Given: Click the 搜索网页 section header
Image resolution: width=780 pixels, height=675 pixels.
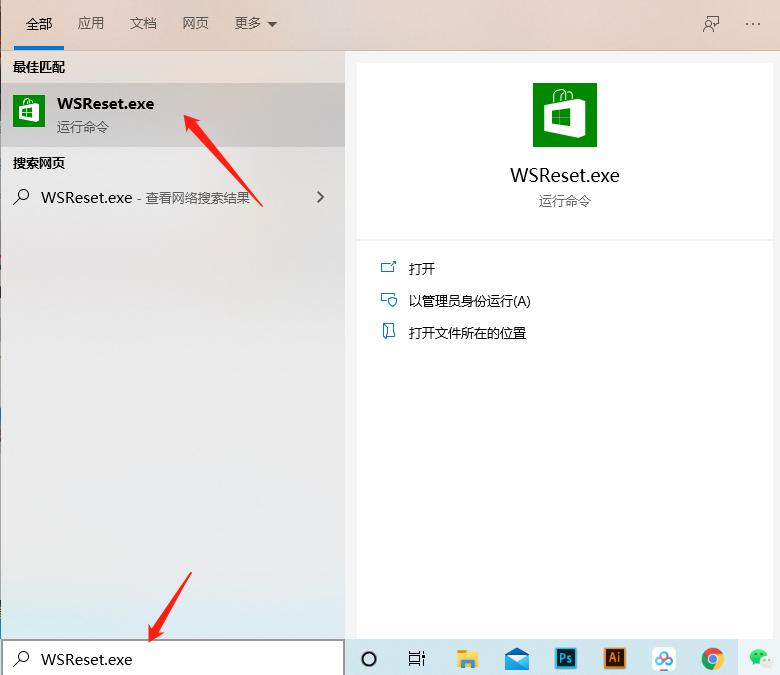Looking at the screenshot, I should pyautogui.click(x=39, y=163).
